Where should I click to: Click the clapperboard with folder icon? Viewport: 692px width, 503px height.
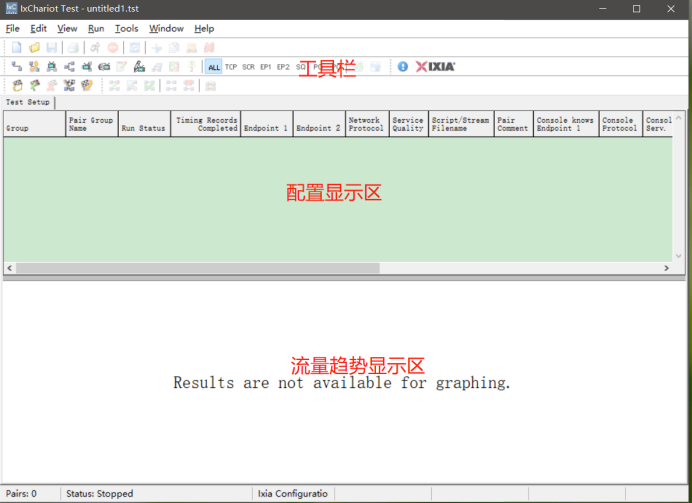click(17, 86)
